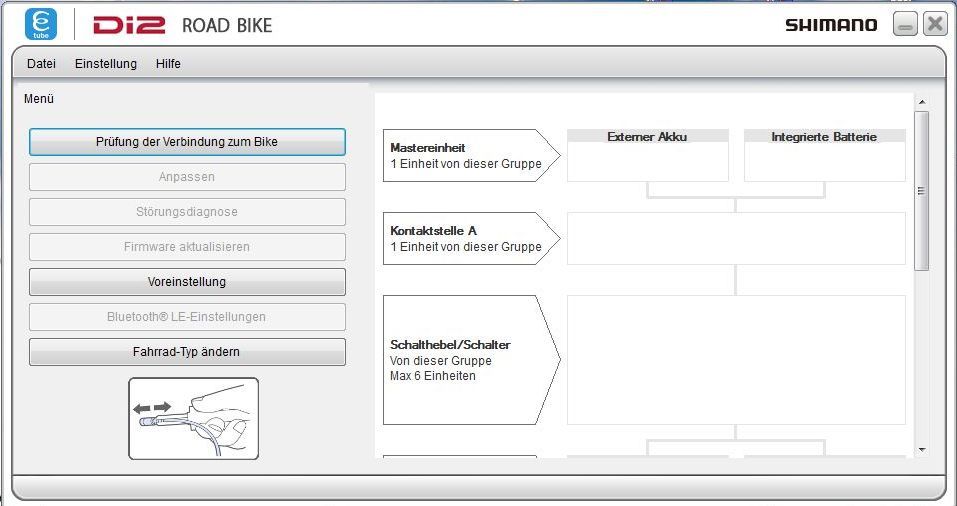957x506 pixels.
Task: Click Prüfung der Verbindung zum Bike
Action: click(187, 142)
